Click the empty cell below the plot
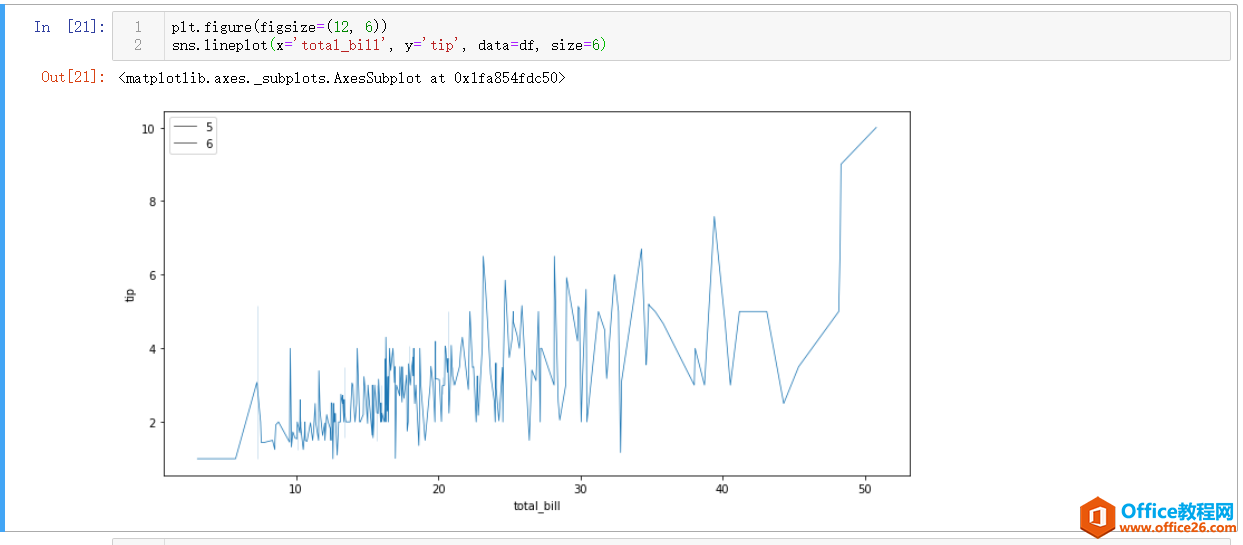Viewport: 1243px width, 545px height. [670, 541]
